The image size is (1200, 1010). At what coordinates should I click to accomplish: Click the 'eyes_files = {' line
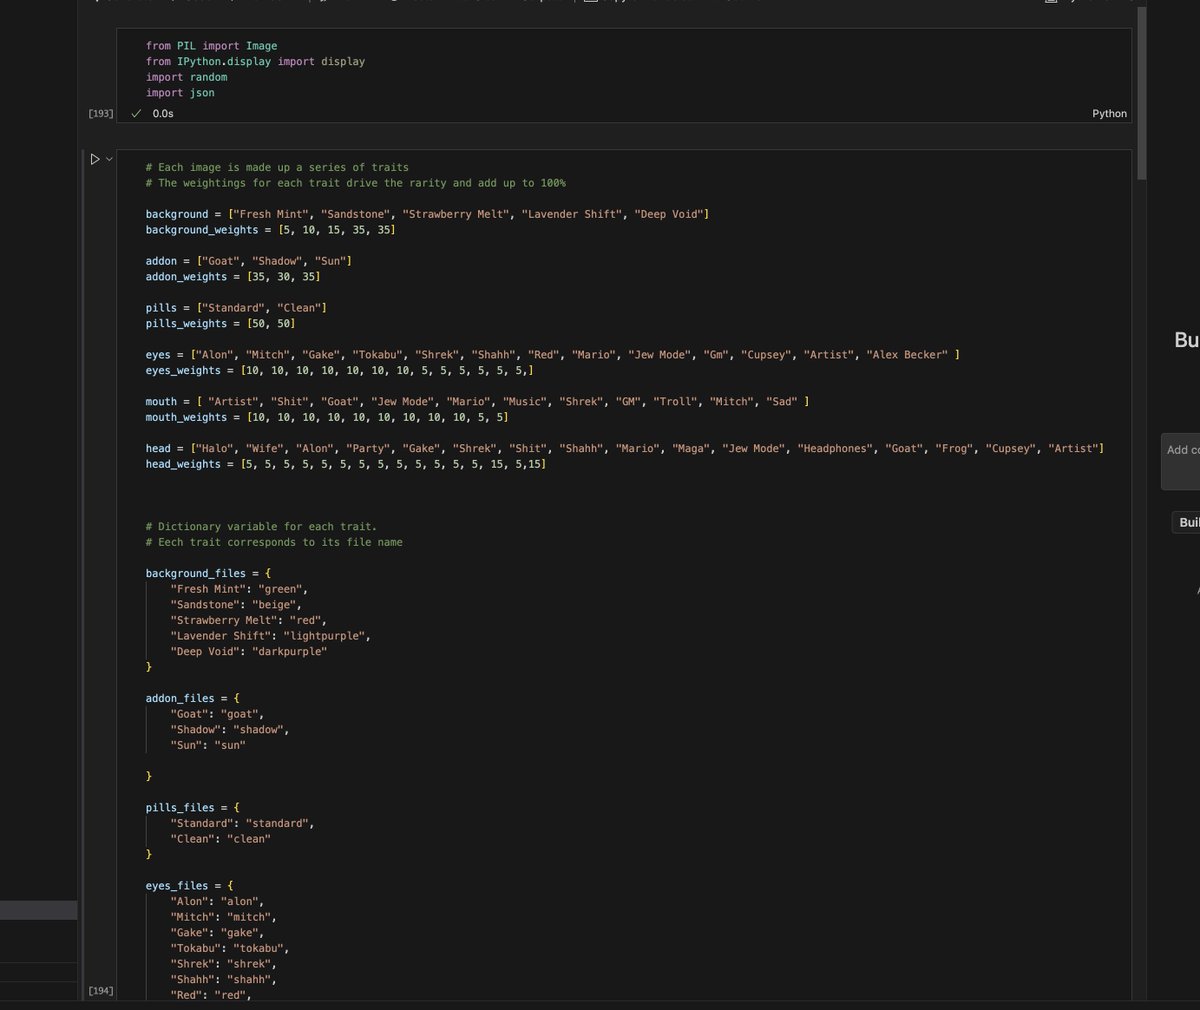tap(190, 886)
